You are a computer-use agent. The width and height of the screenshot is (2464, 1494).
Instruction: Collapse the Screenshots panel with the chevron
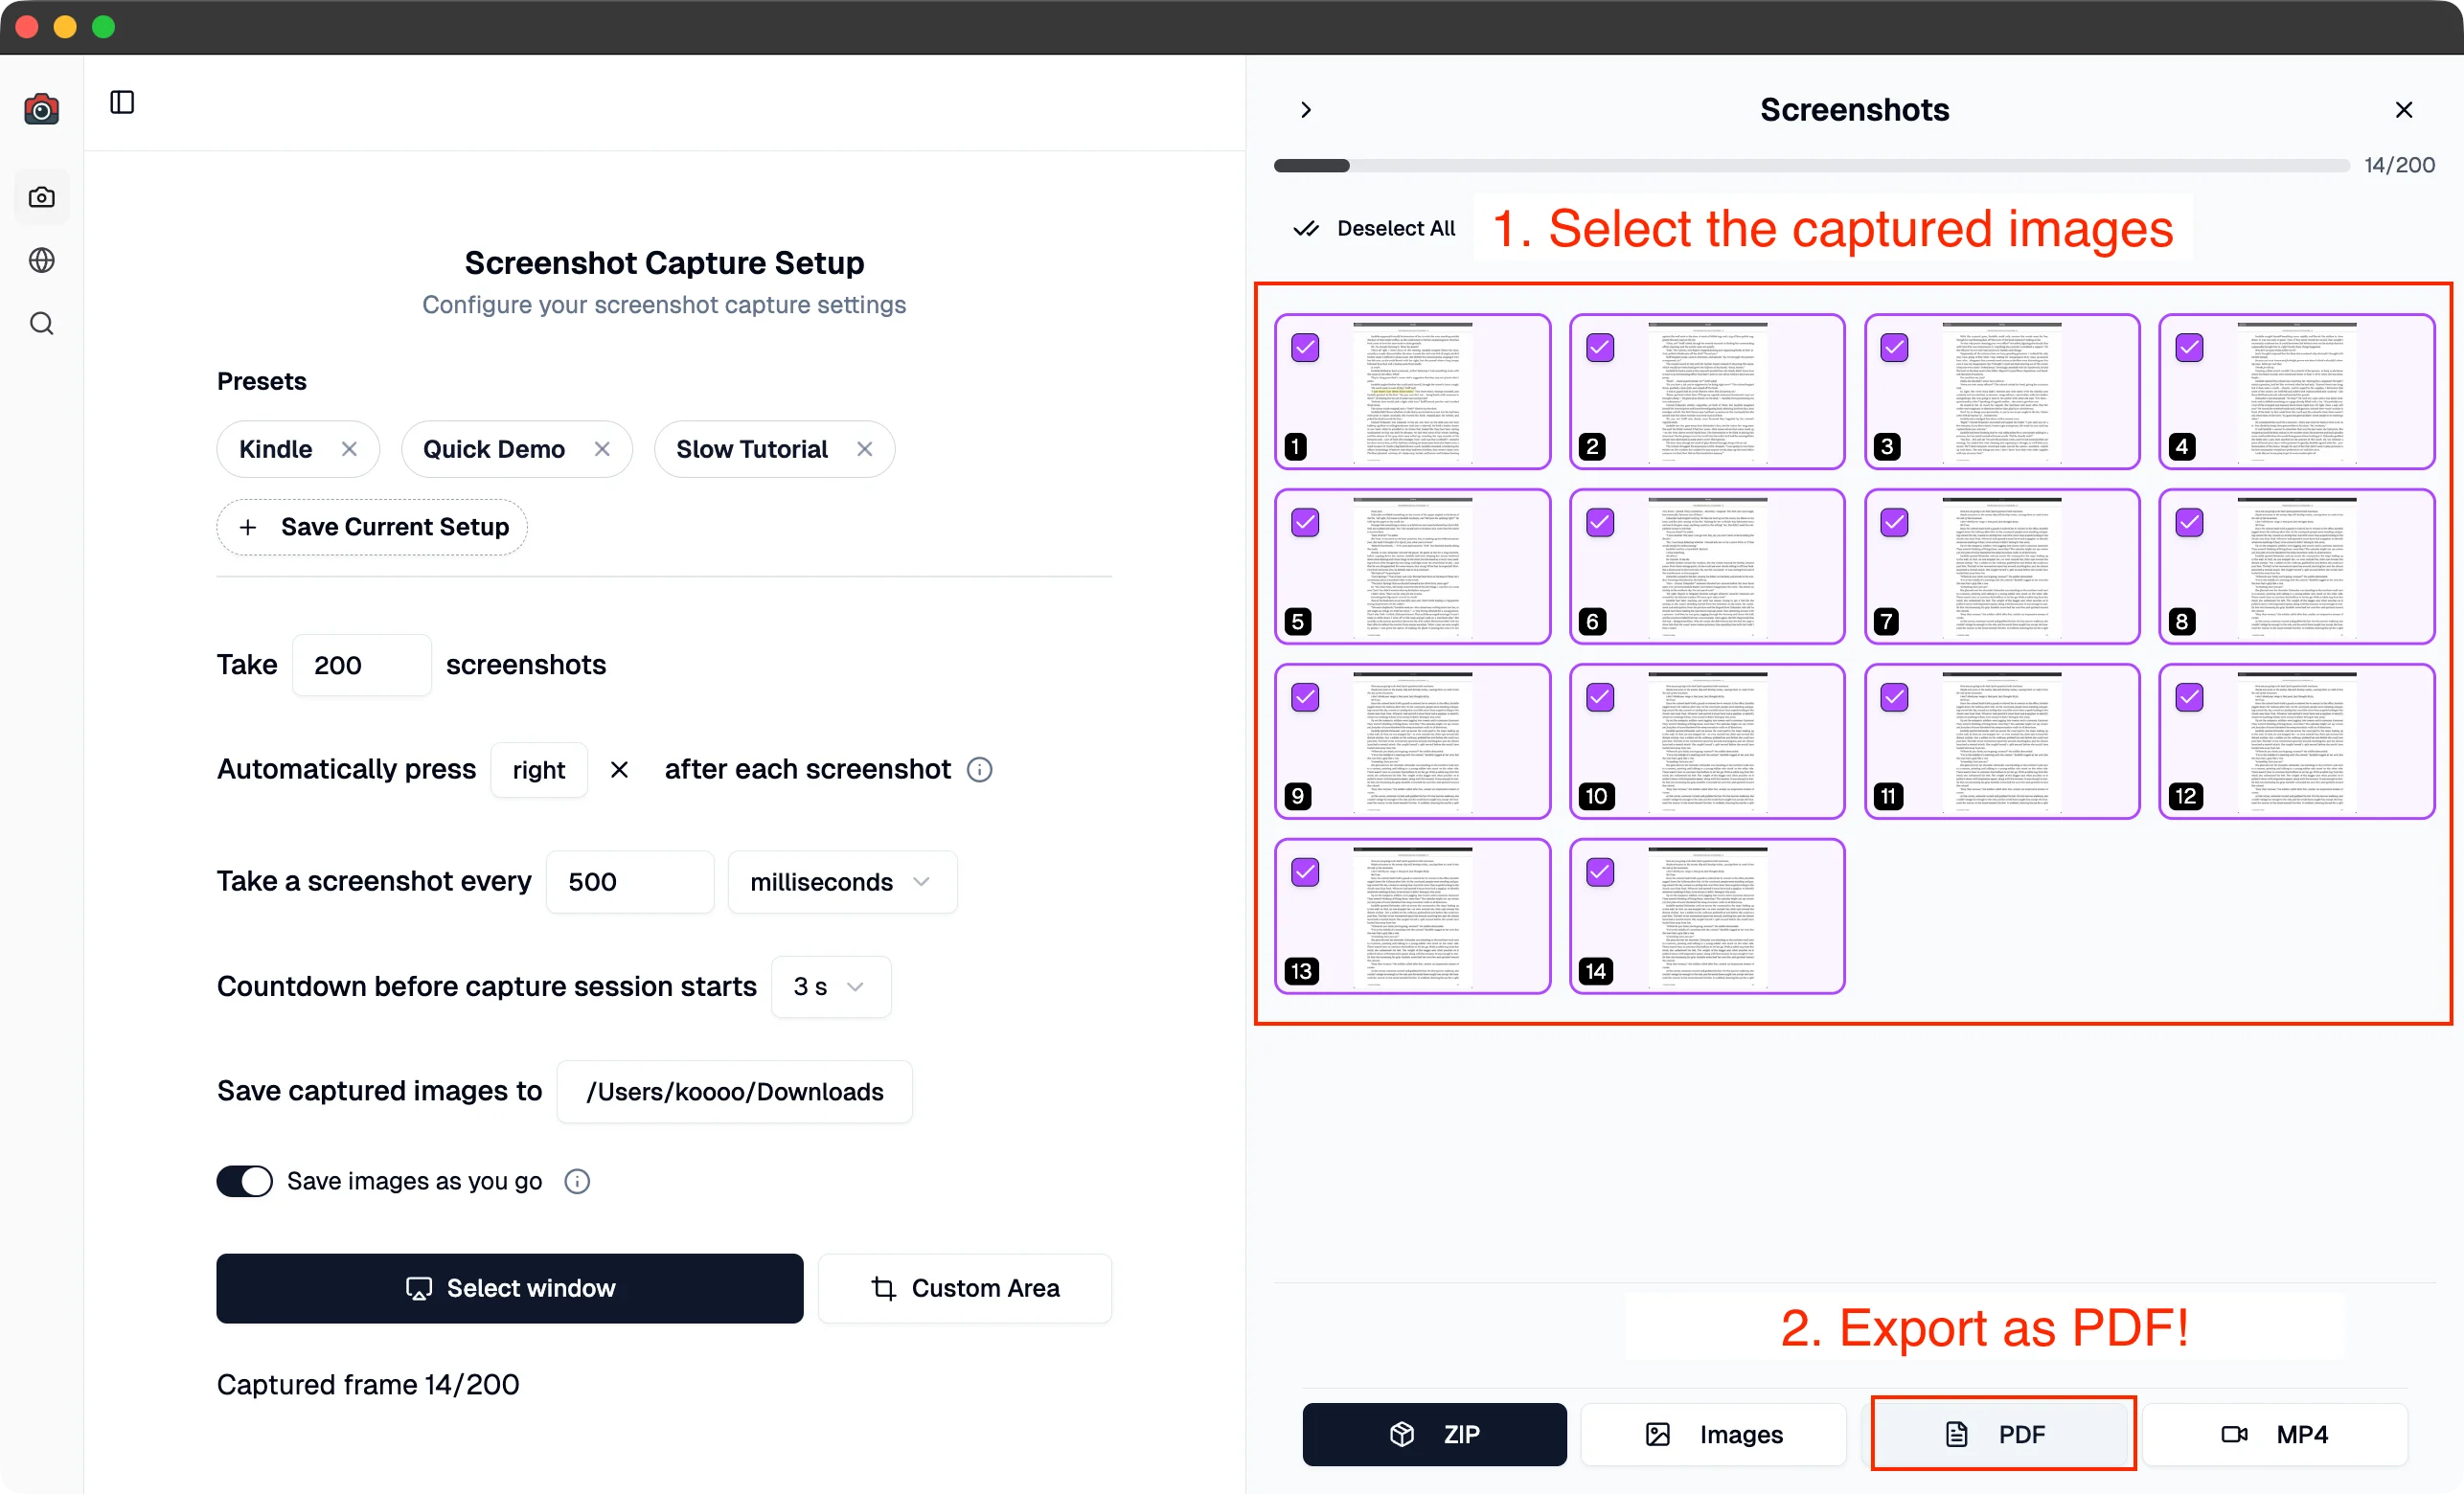click(x=1305, y=109)
